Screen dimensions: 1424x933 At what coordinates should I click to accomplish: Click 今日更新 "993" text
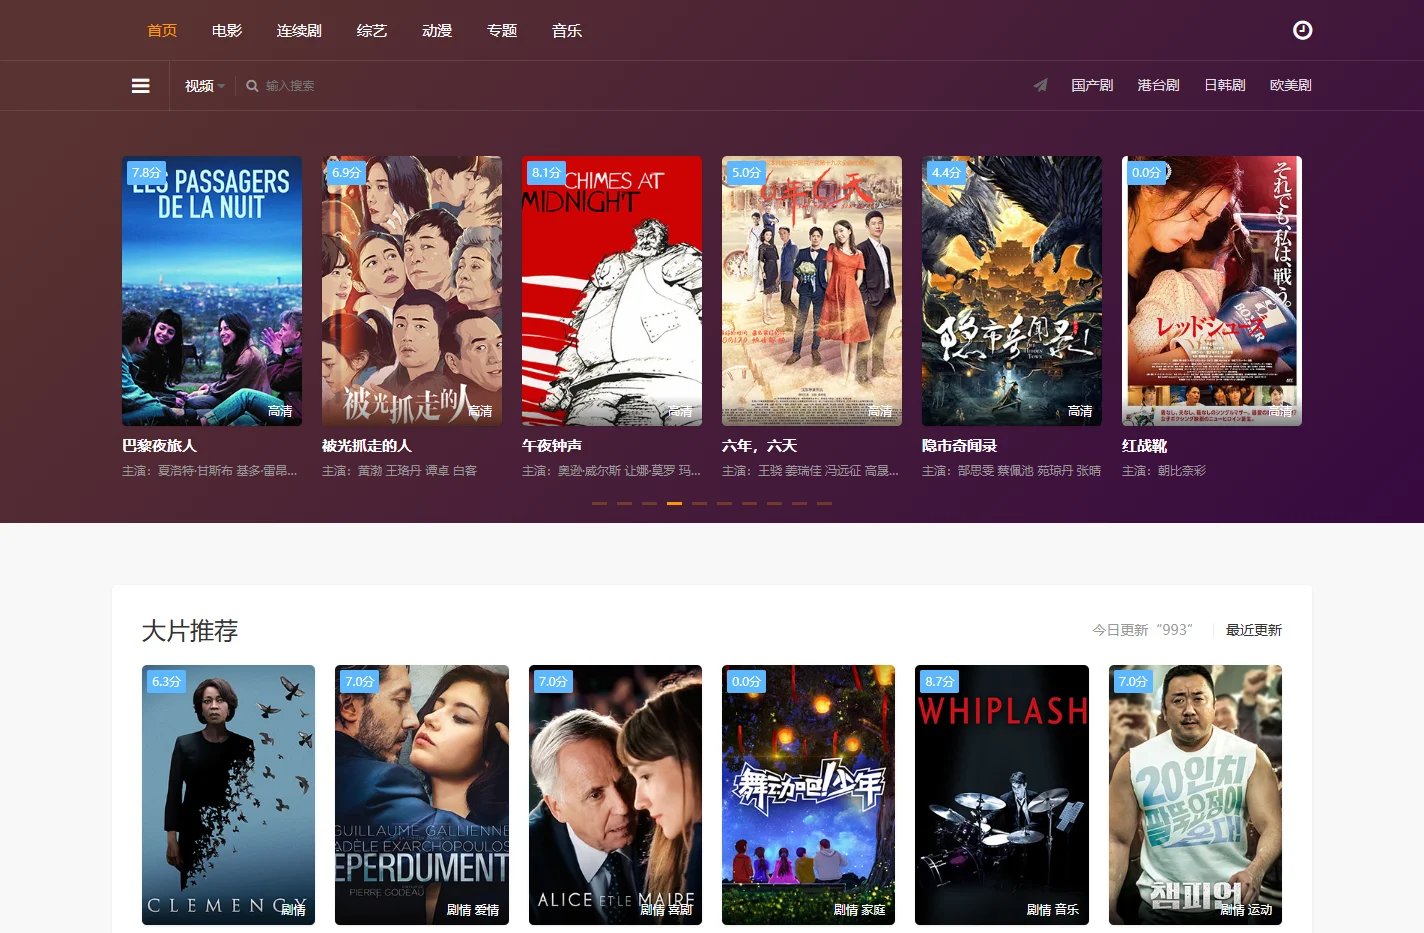click(x=1142, y=630)
